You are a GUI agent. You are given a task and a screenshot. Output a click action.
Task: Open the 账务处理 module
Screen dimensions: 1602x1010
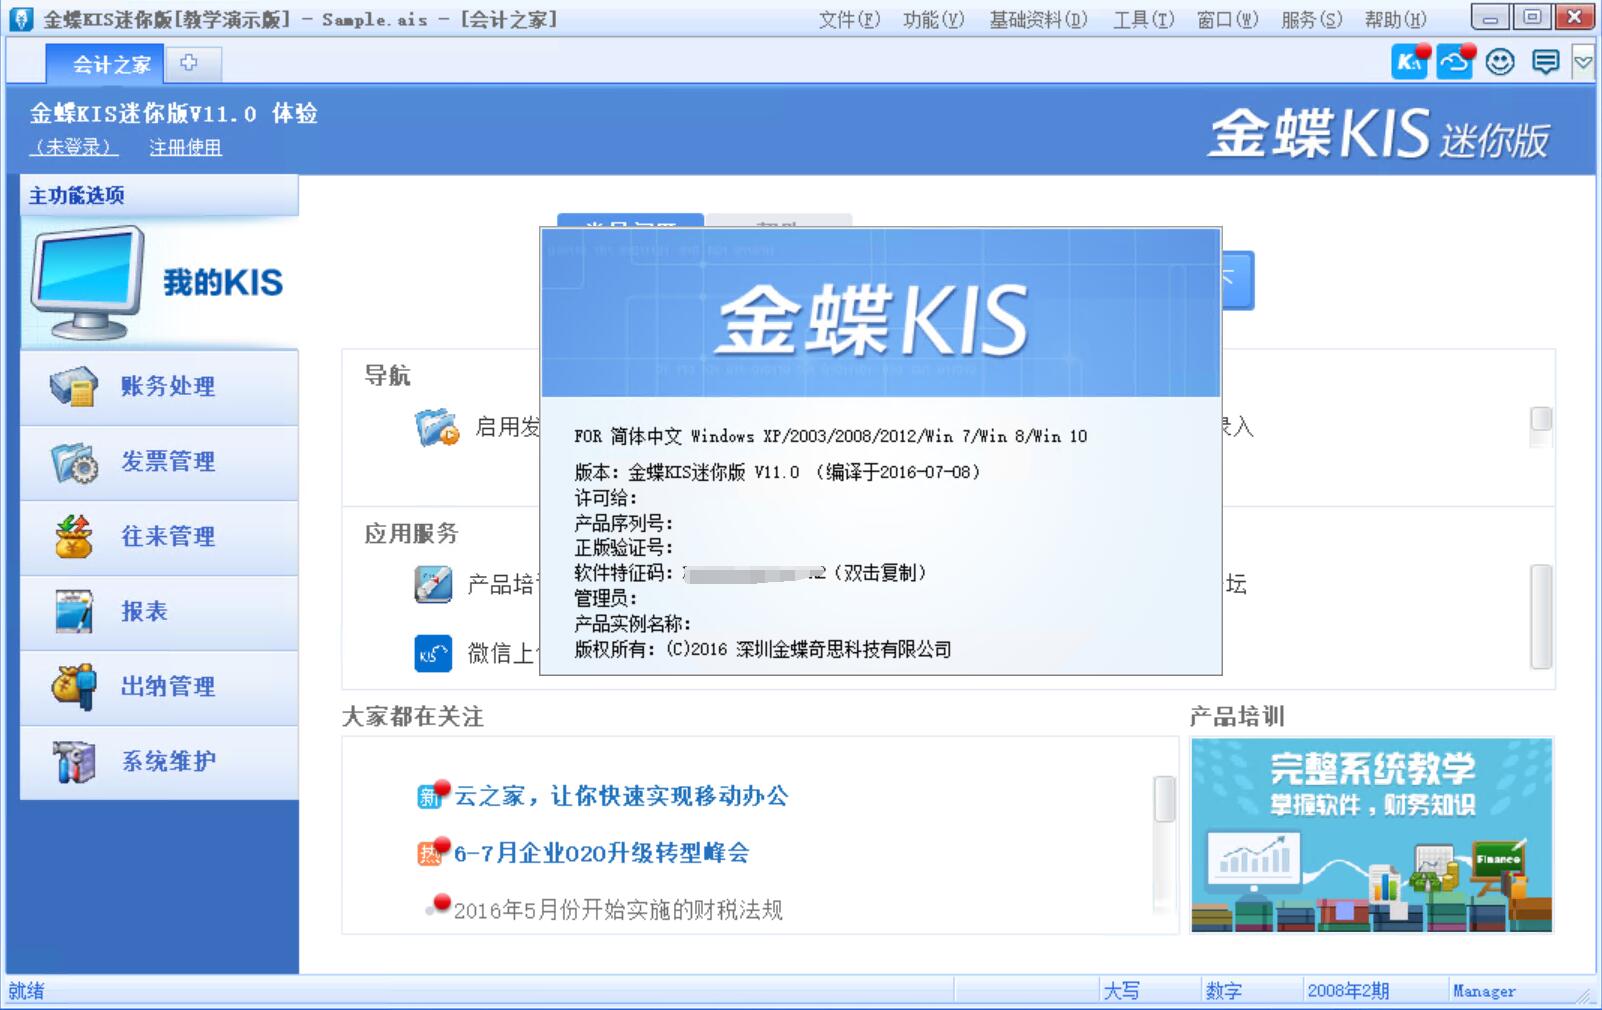pyautogui.click(x=159, y=387)
